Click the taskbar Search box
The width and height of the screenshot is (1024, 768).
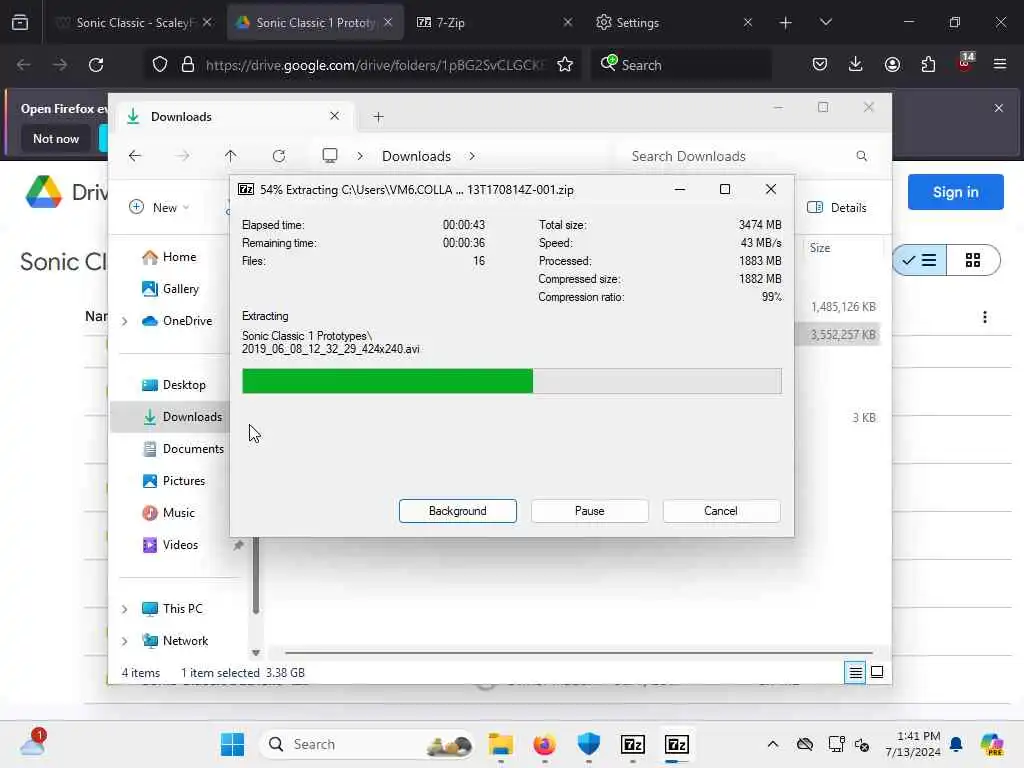point(367,744)
